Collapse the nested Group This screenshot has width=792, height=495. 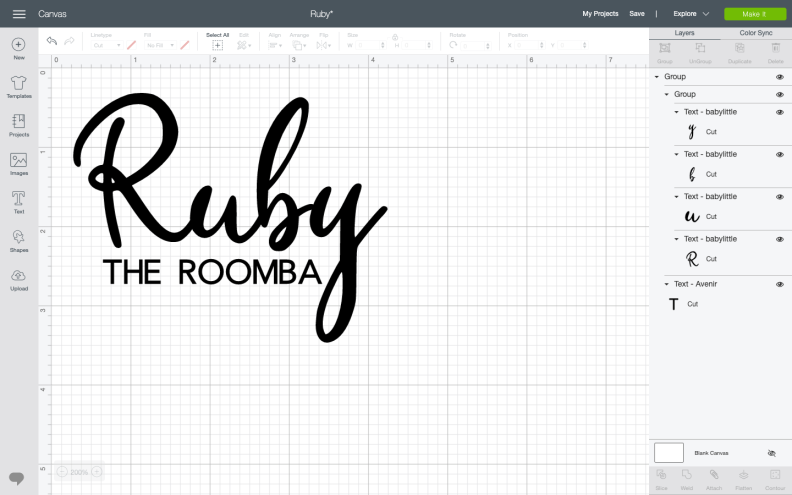(x=666, y=94)
